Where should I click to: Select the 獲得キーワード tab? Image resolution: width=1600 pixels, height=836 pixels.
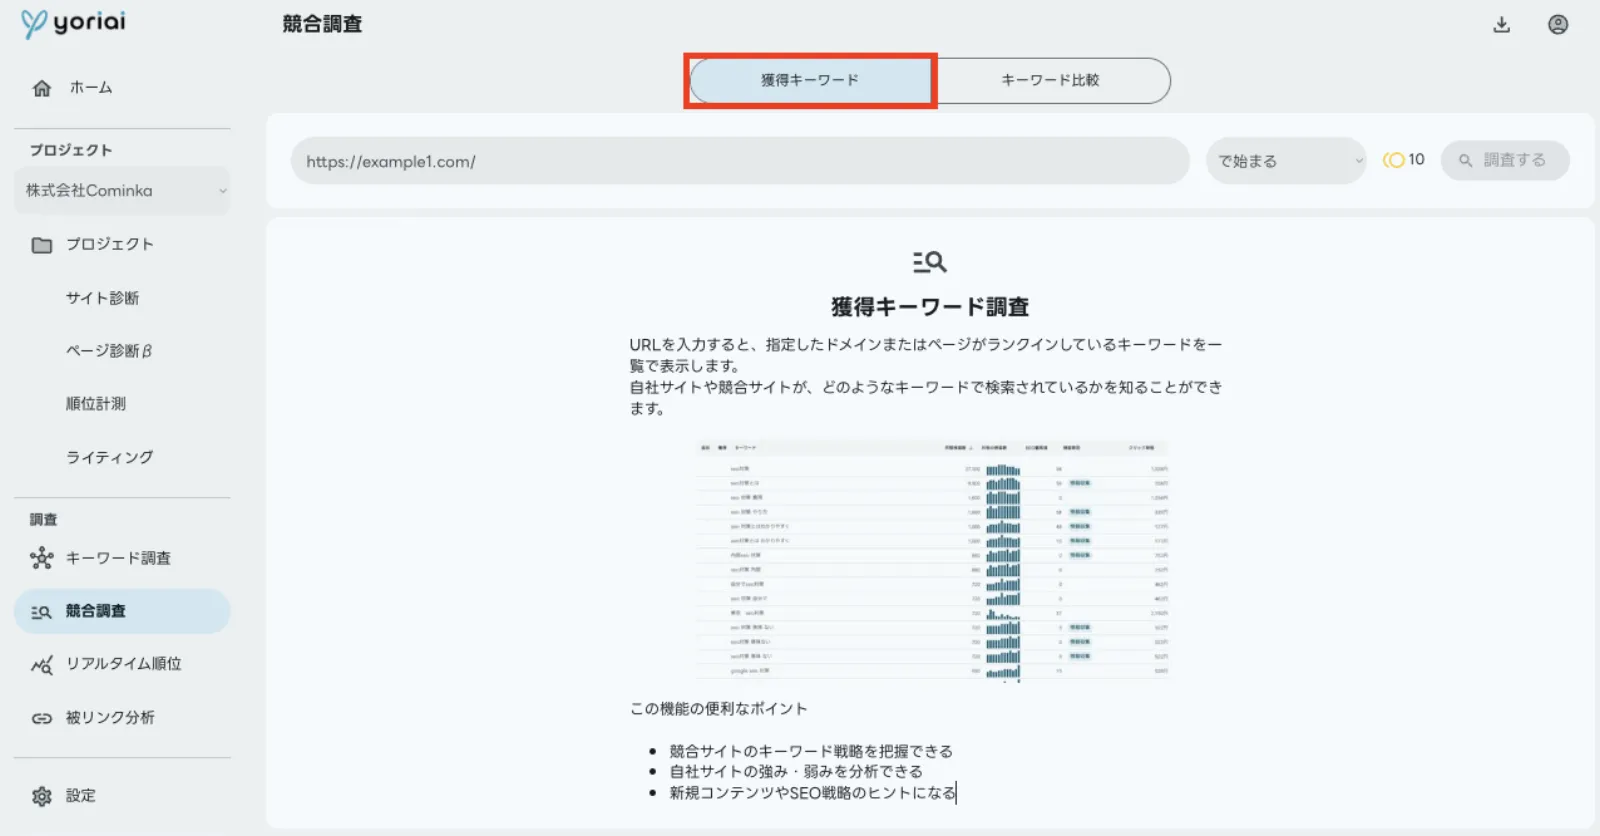pyautogui.click(x=810, y=80)
